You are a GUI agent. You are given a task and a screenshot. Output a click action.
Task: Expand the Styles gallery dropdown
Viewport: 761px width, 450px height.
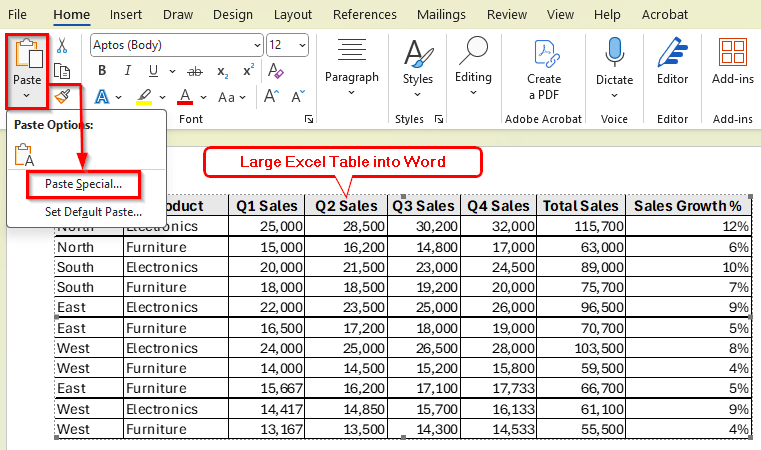pos(418,93)
